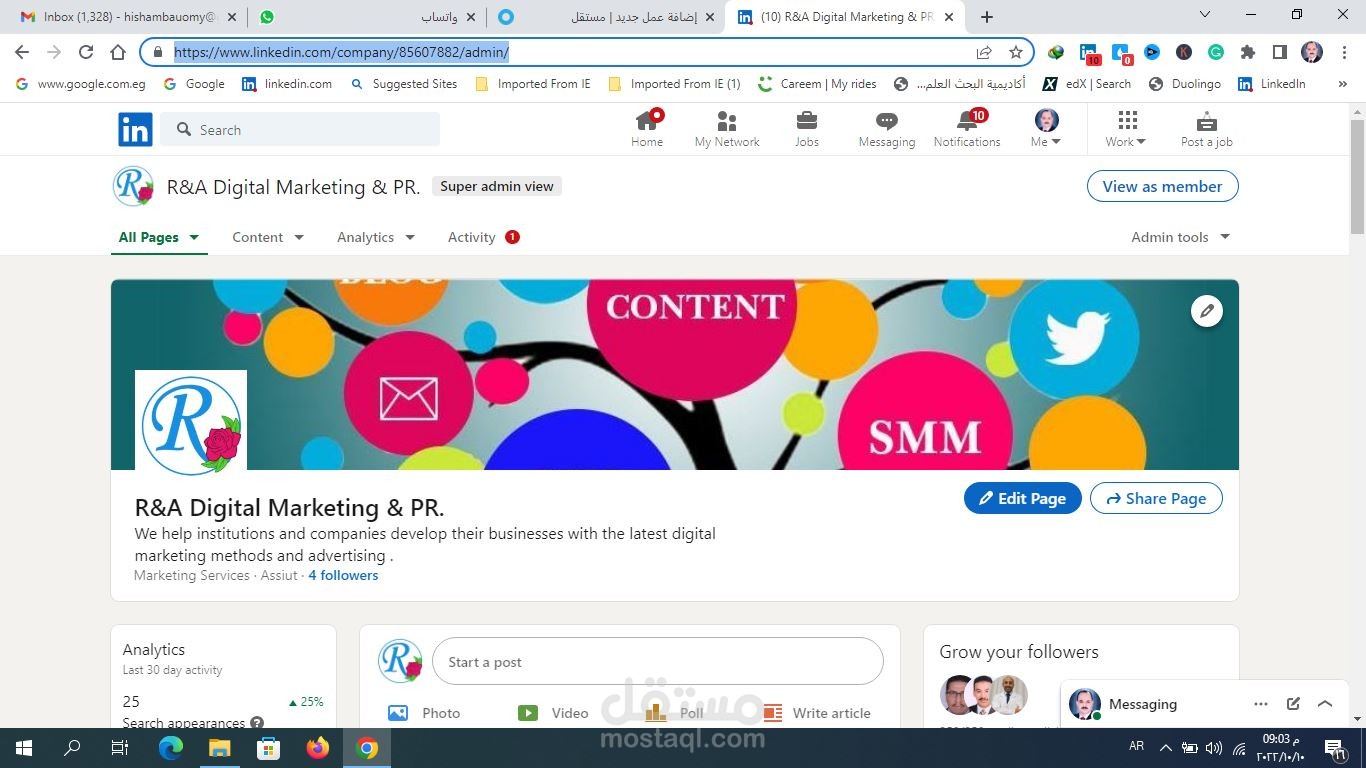
Task: Add a Photo to post
Action: pyautogui.click(x=424, y=713)
